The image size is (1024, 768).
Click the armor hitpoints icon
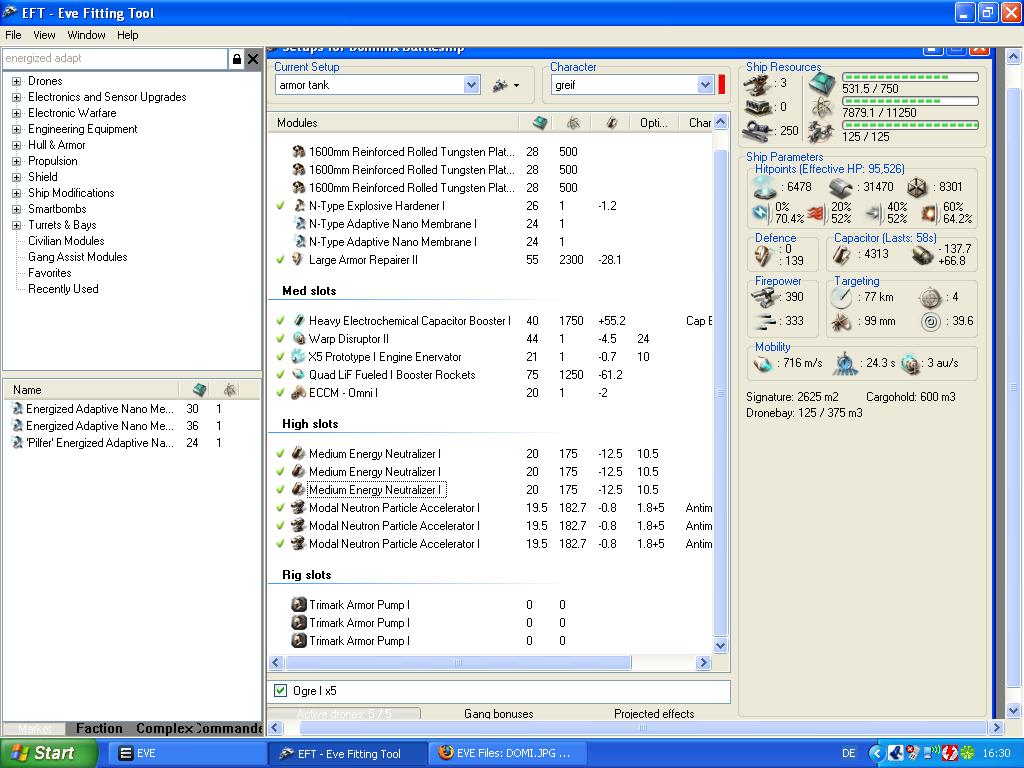coord(840,187)
